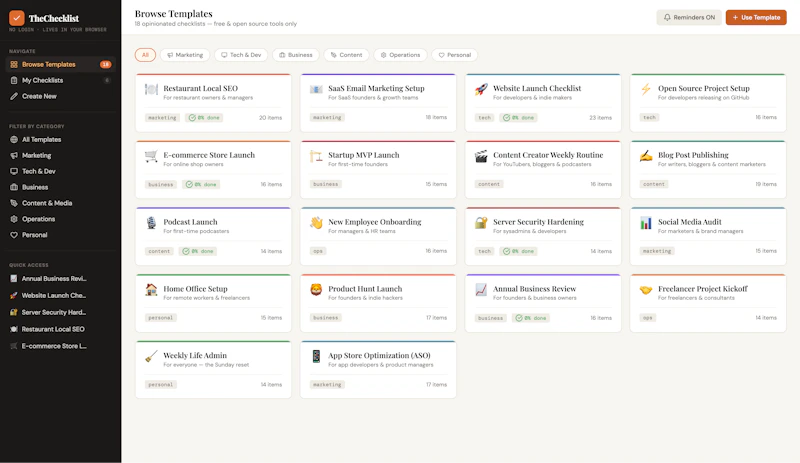Click the handshake icon on Freelancer Project Kickoff
Screen dimensions: 800x463
pyautogui.click(x=645, y=290)
